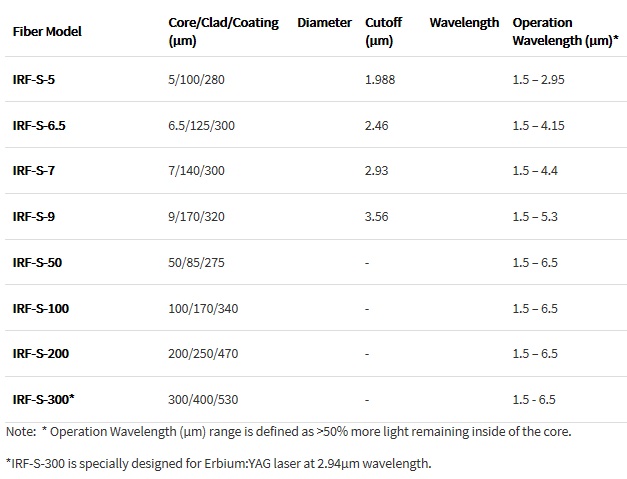Click the IRF-S-6.5 row label
The width and height of the screenshot is (627, 479).
[x=39, y=126]
